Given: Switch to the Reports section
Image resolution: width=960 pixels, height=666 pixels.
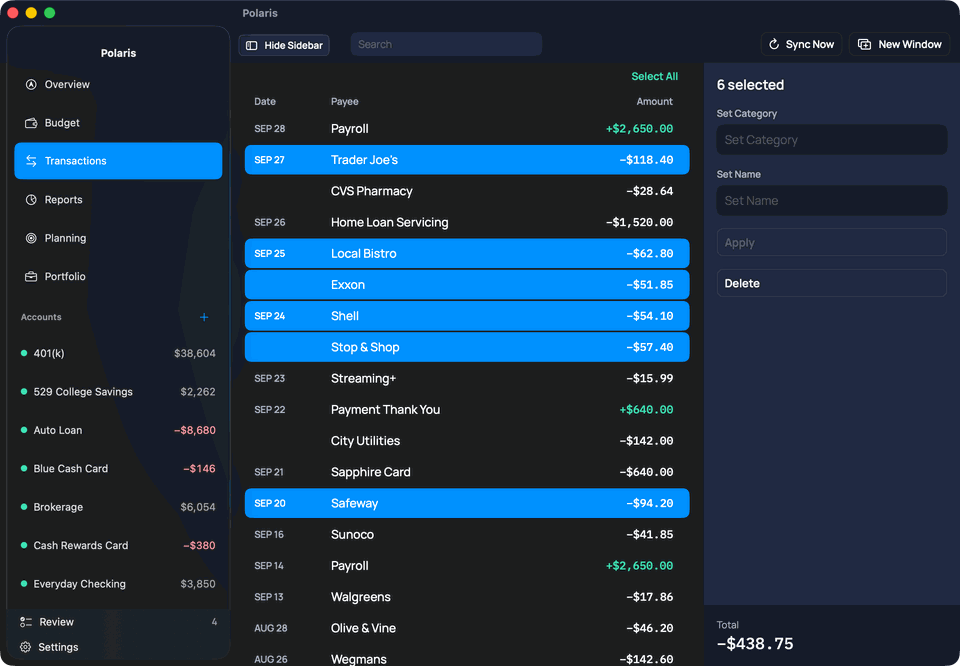Looking at the screenshot, I should click(x=118, y=200).
